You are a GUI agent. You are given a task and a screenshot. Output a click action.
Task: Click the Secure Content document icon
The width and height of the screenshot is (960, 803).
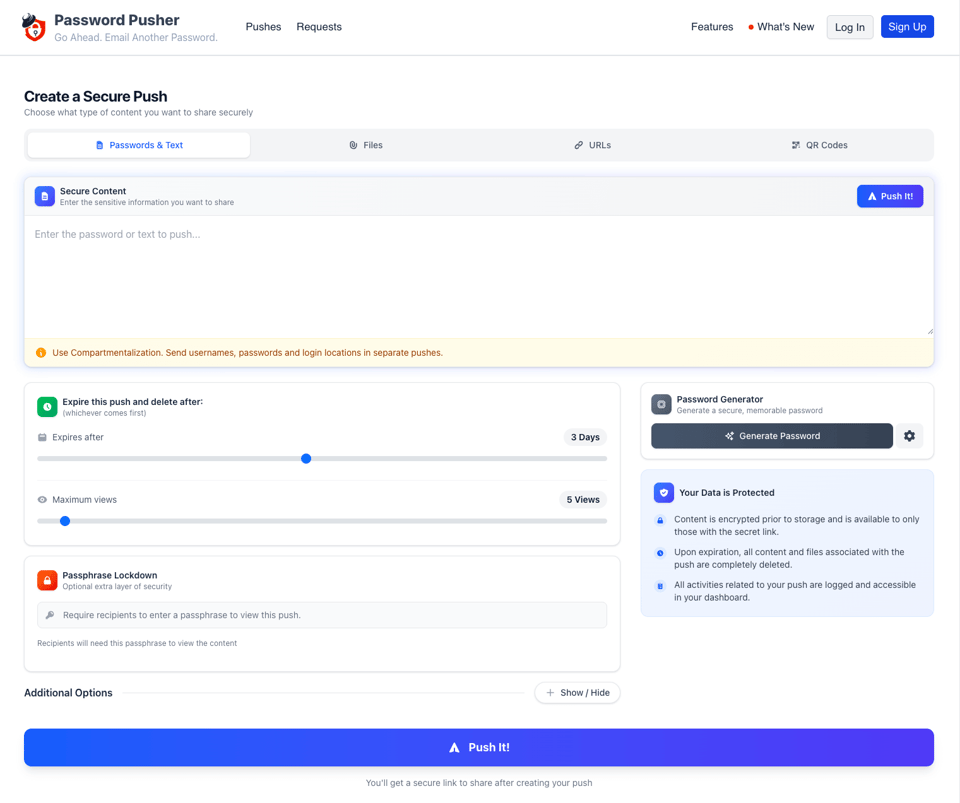(45, 196)
